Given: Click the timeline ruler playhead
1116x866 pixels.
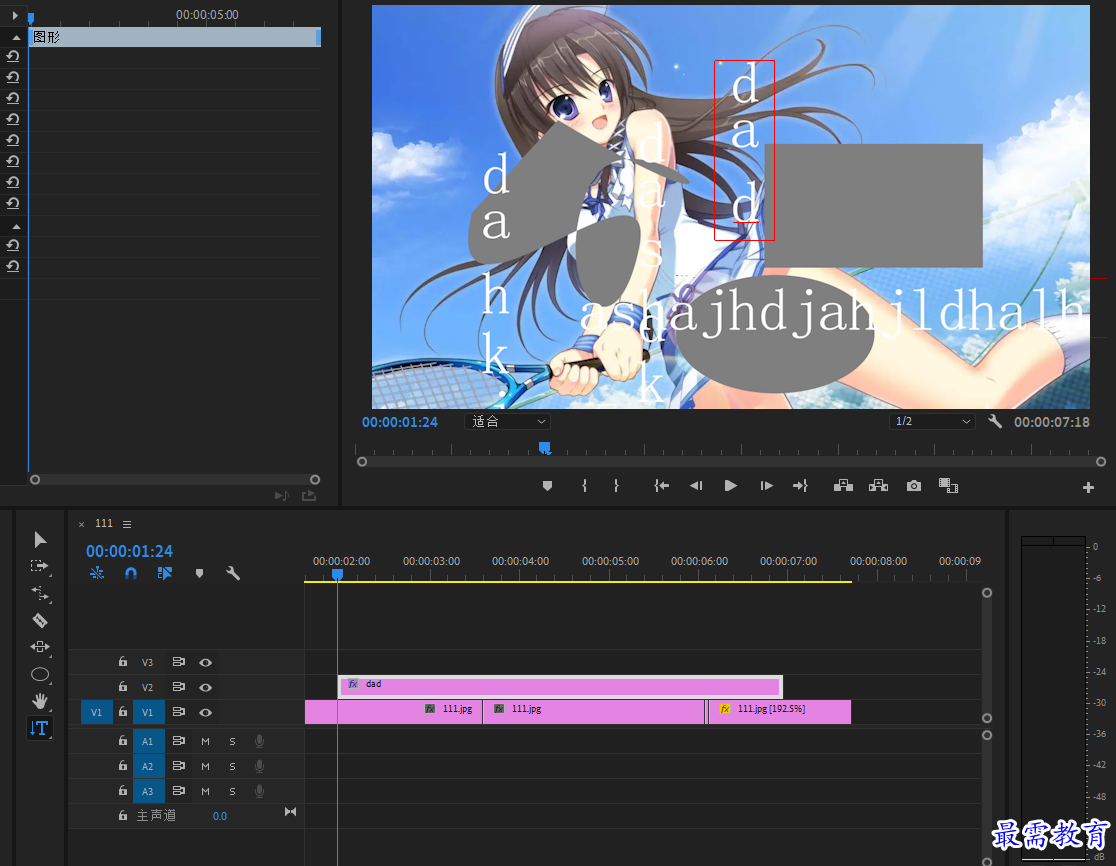Looking at the screenshot, I should coord(337,574).
